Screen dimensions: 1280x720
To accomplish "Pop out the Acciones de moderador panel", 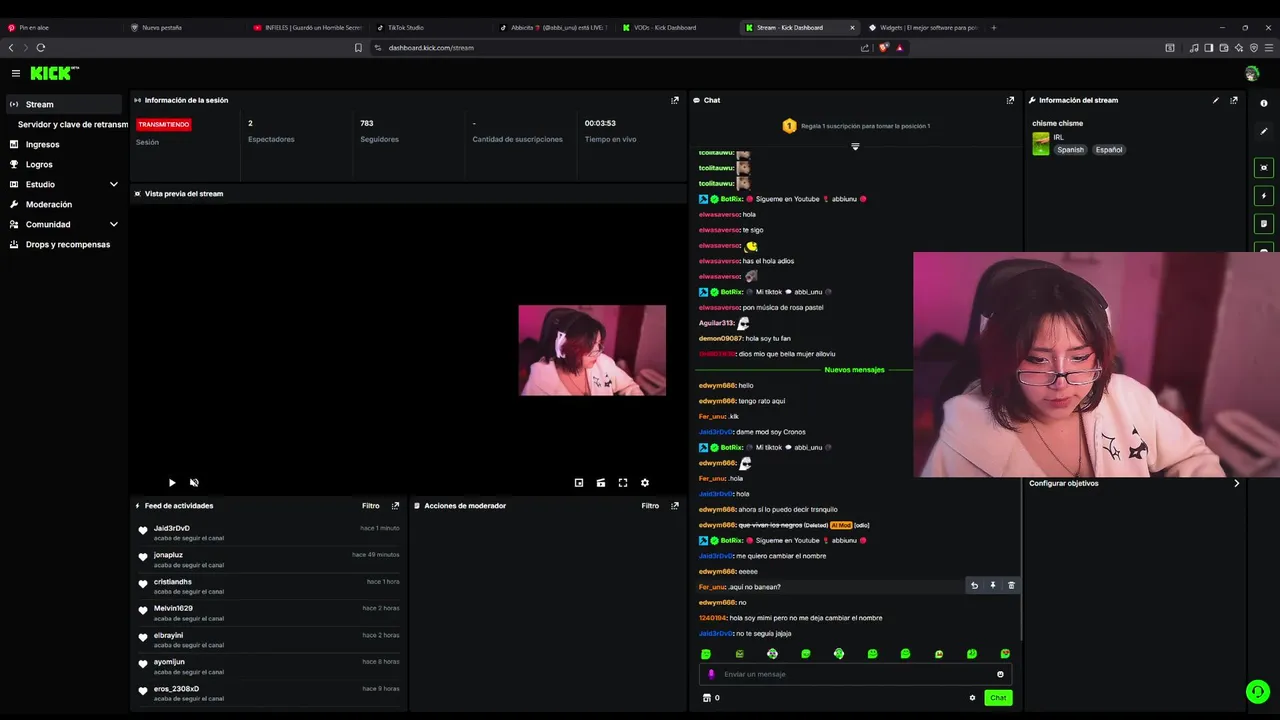I will 675,506.
